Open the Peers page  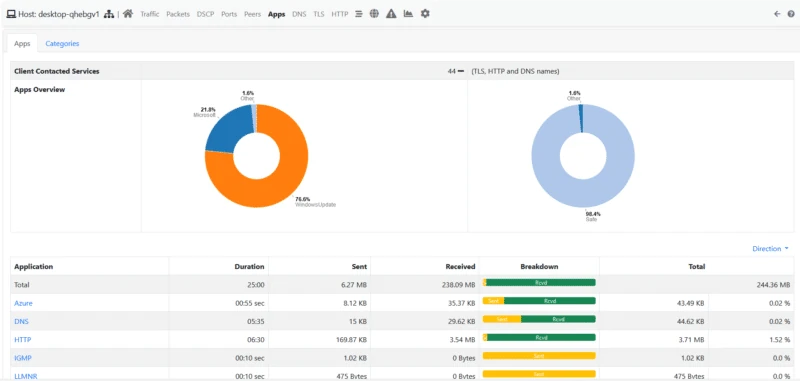(253, 14)
